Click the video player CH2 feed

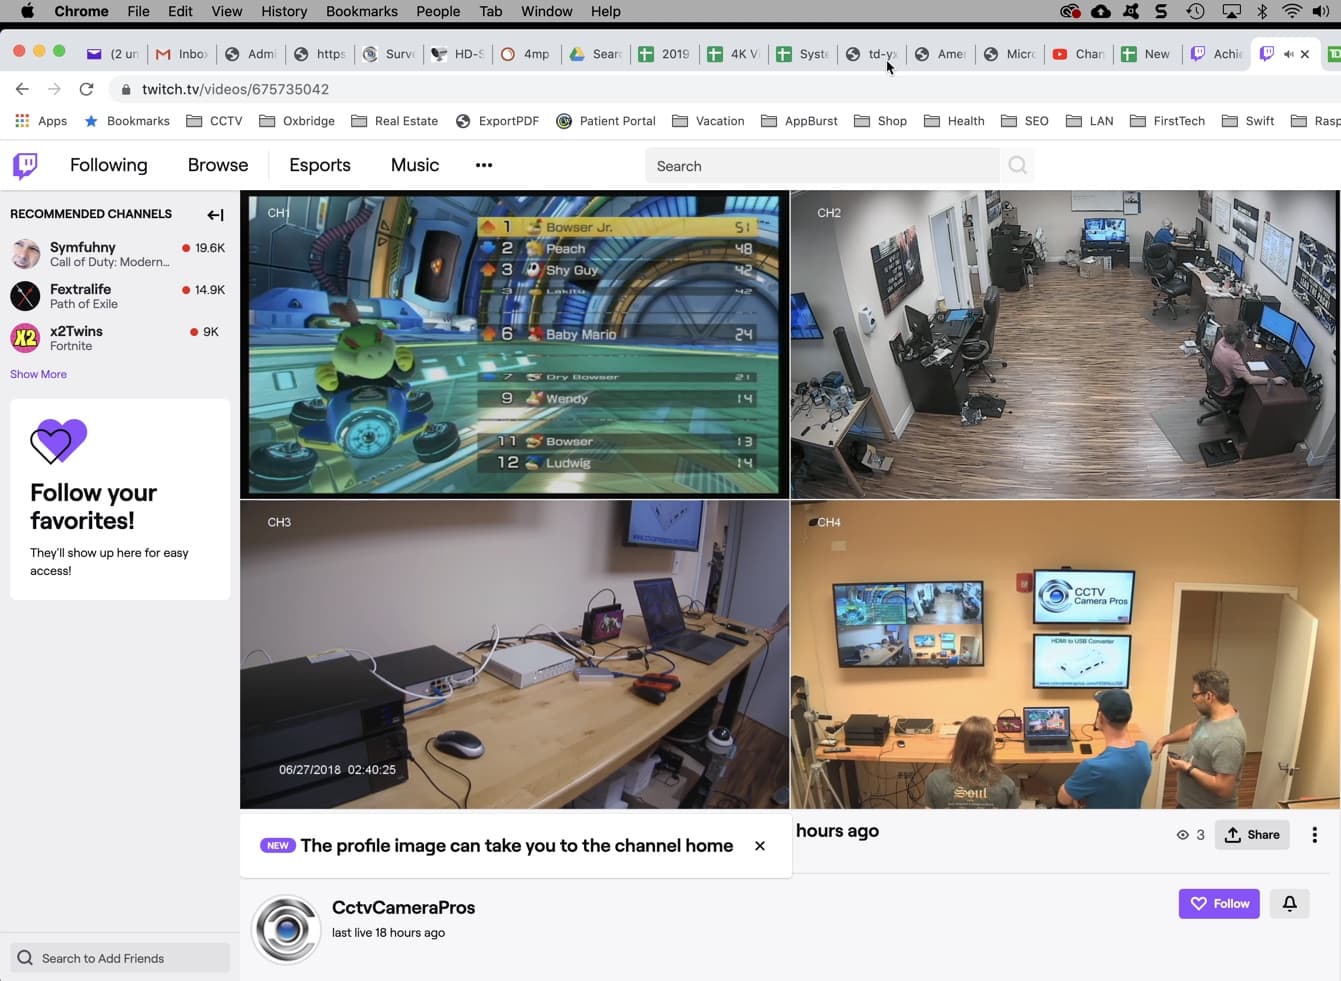click(1065, 345)
